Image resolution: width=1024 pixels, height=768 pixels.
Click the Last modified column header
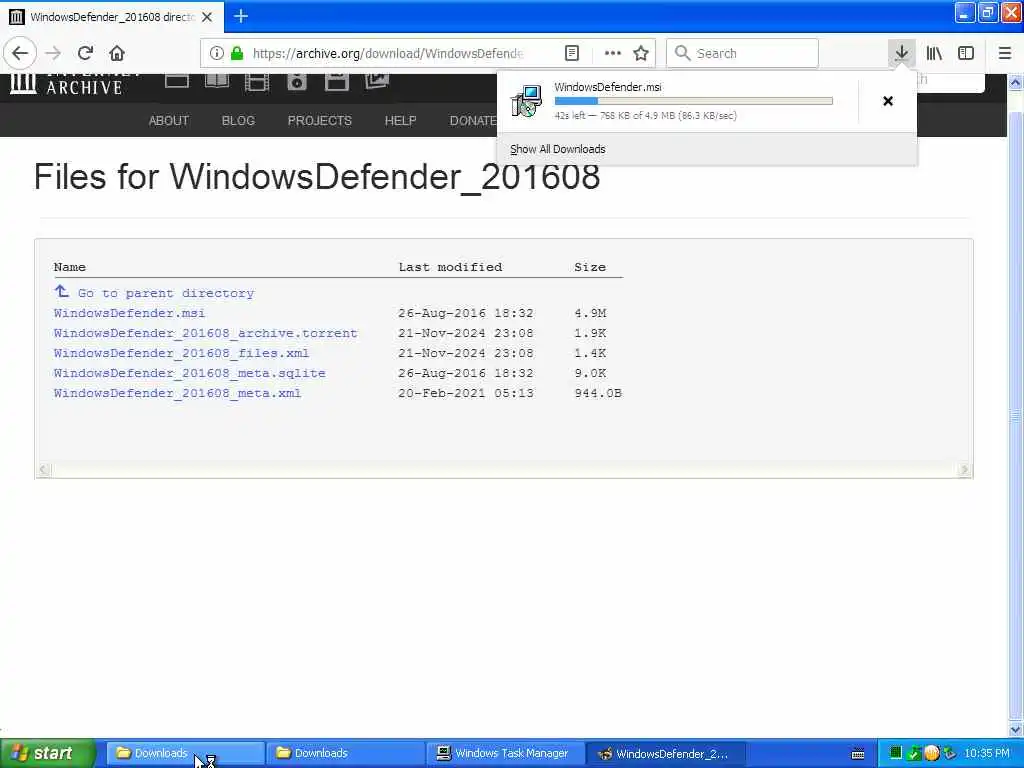451,266
